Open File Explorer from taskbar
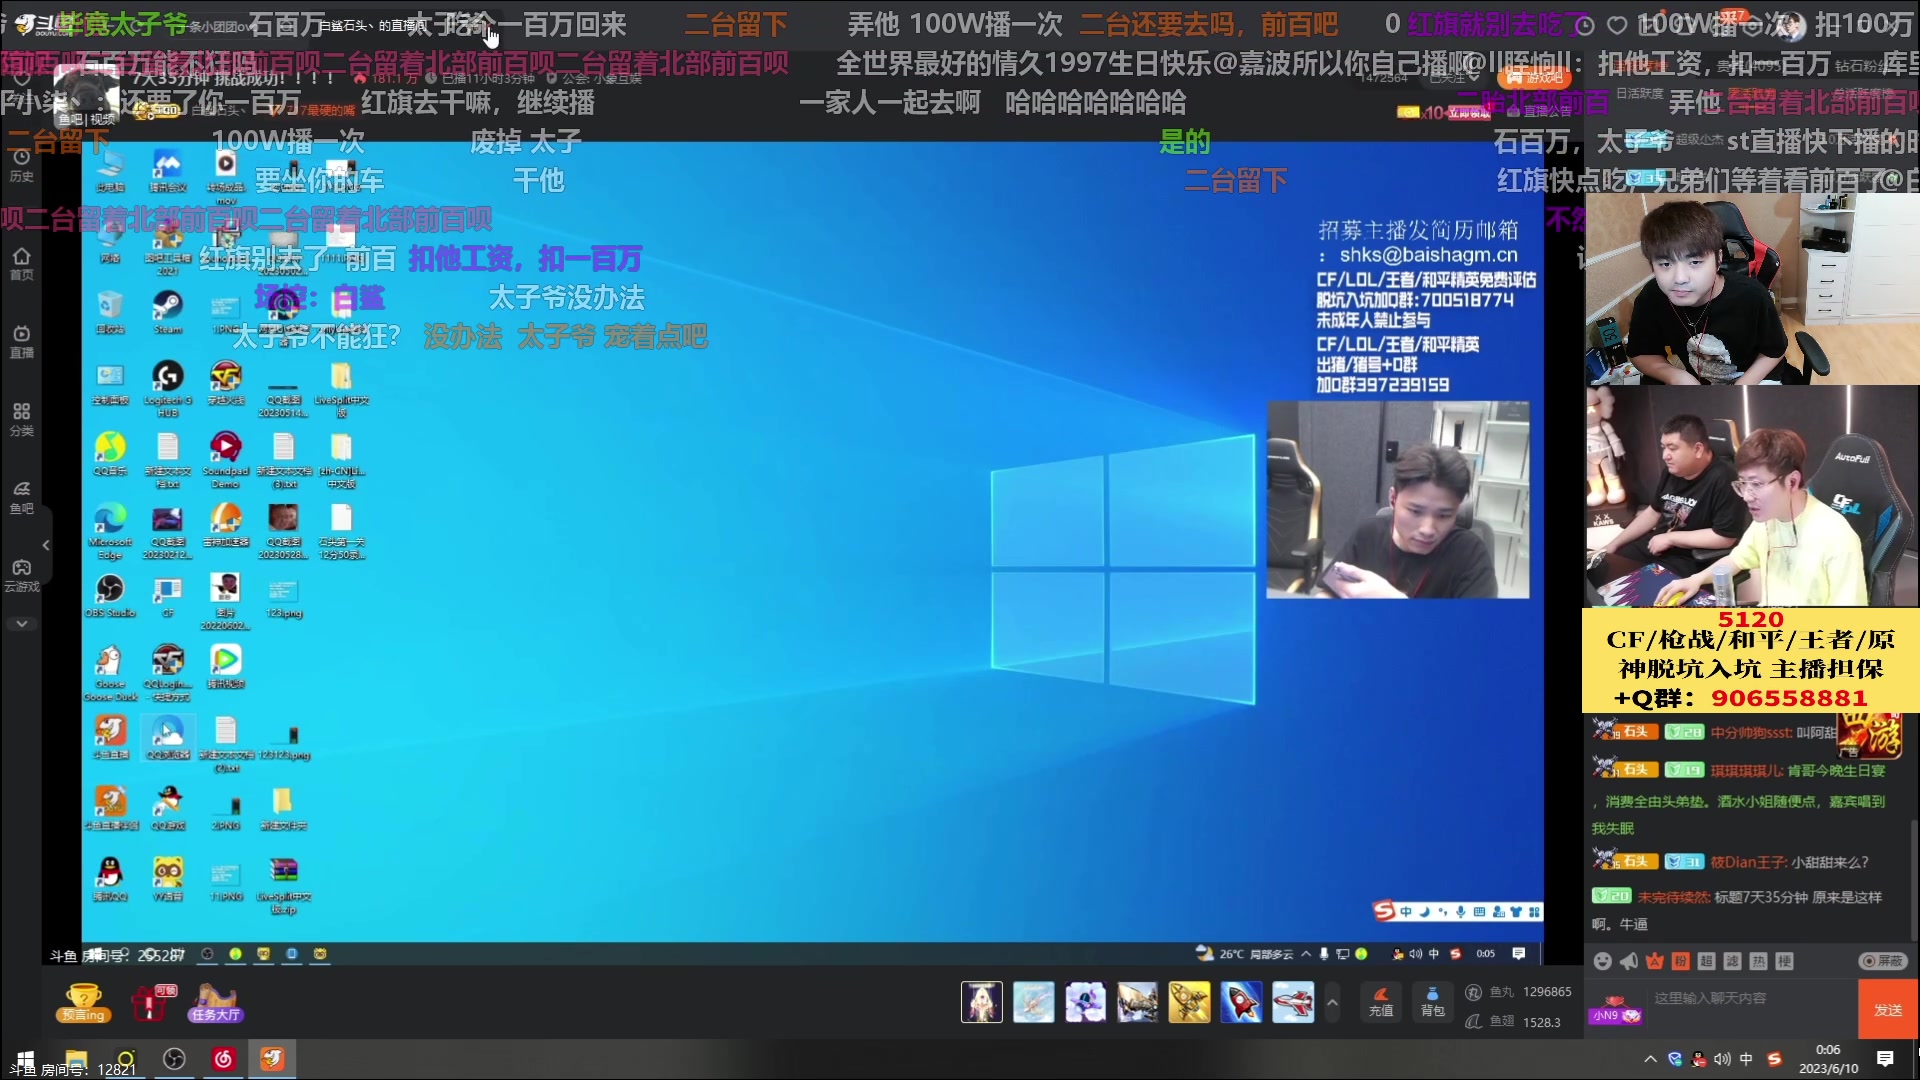The height and width of the screenshot is (1080, 1920). coord(76,1059)
